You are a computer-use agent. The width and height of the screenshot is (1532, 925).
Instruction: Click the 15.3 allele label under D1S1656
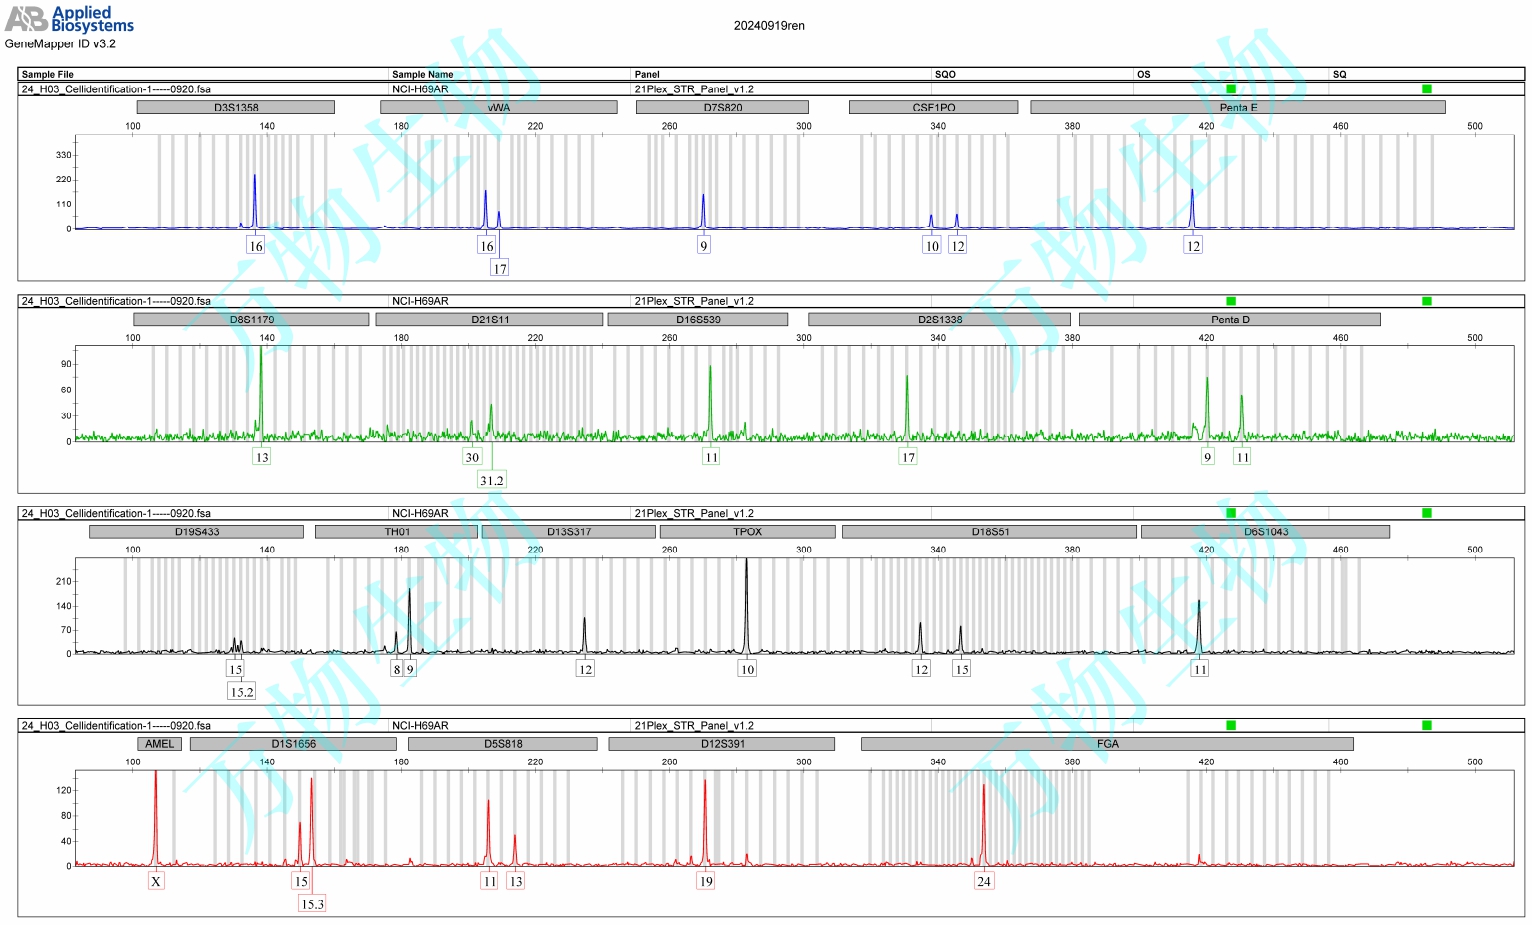pos(312,904)
